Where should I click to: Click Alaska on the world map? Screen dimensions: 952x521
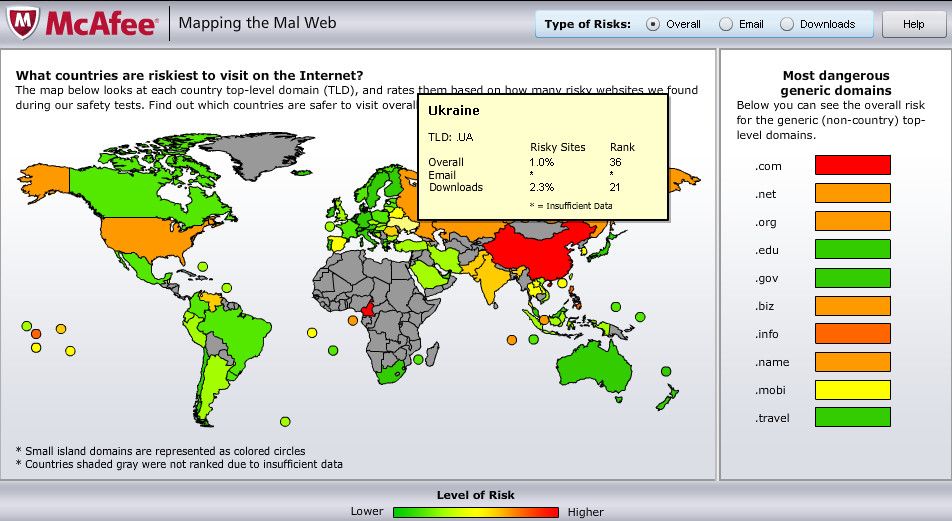[x=47, y=180]
